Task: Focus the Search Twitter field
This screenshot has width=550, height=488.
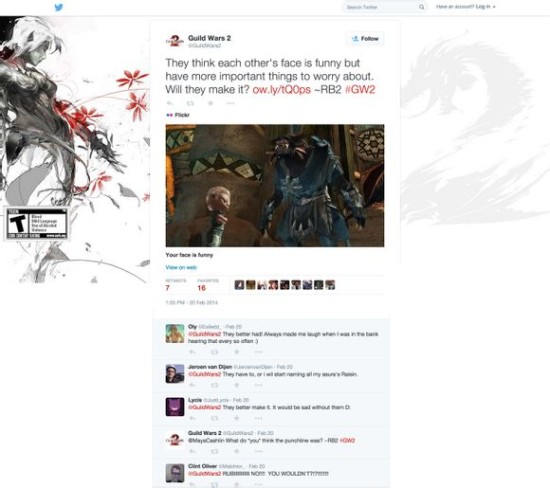Action: pos(381,7)
